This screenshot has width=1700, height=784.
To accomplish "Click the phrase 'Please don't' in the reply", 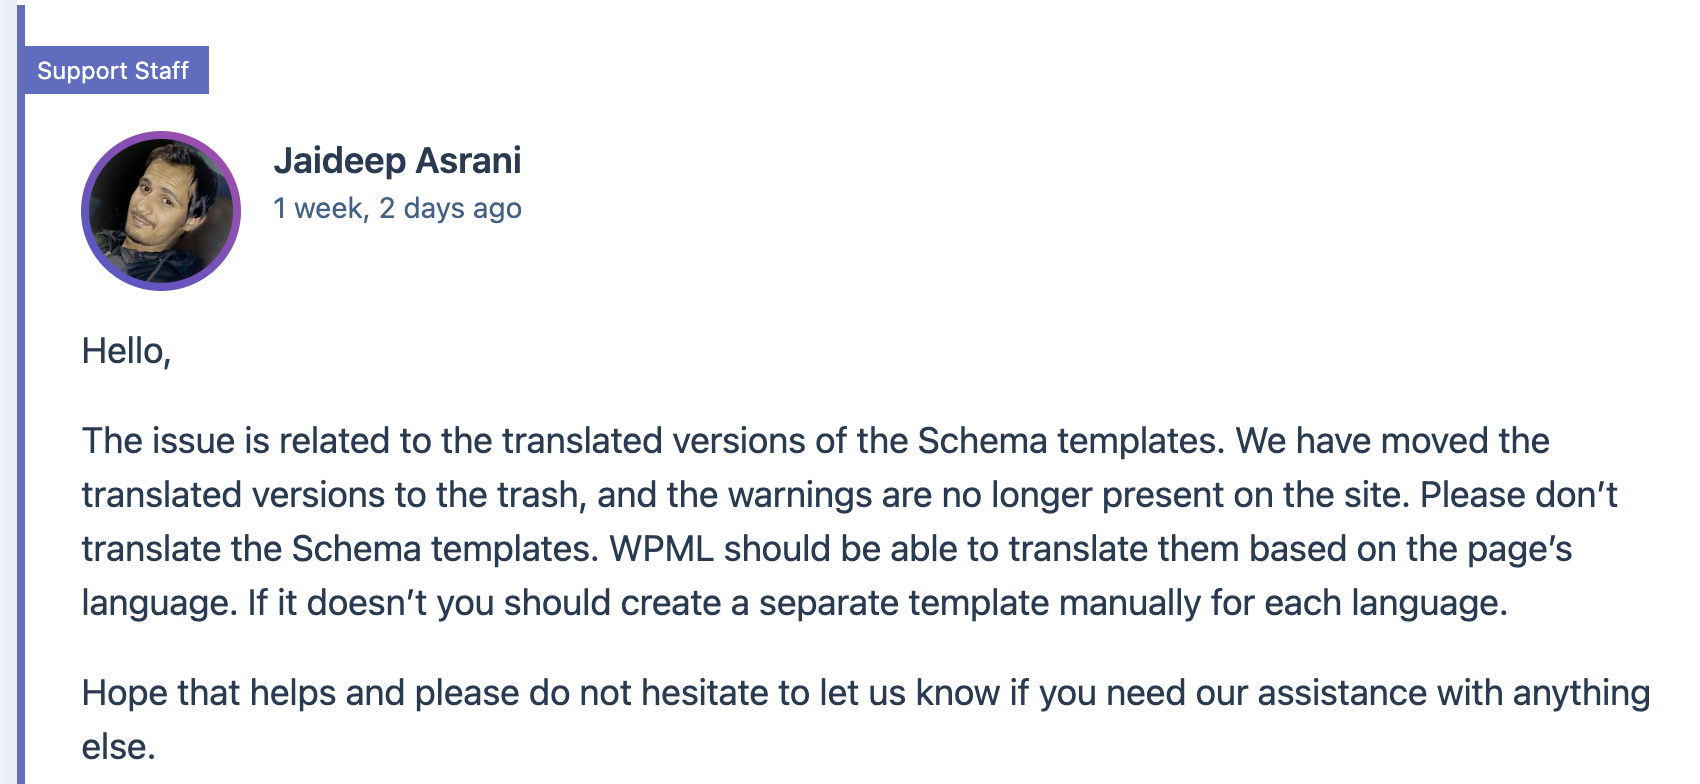I will [1519, 495].
